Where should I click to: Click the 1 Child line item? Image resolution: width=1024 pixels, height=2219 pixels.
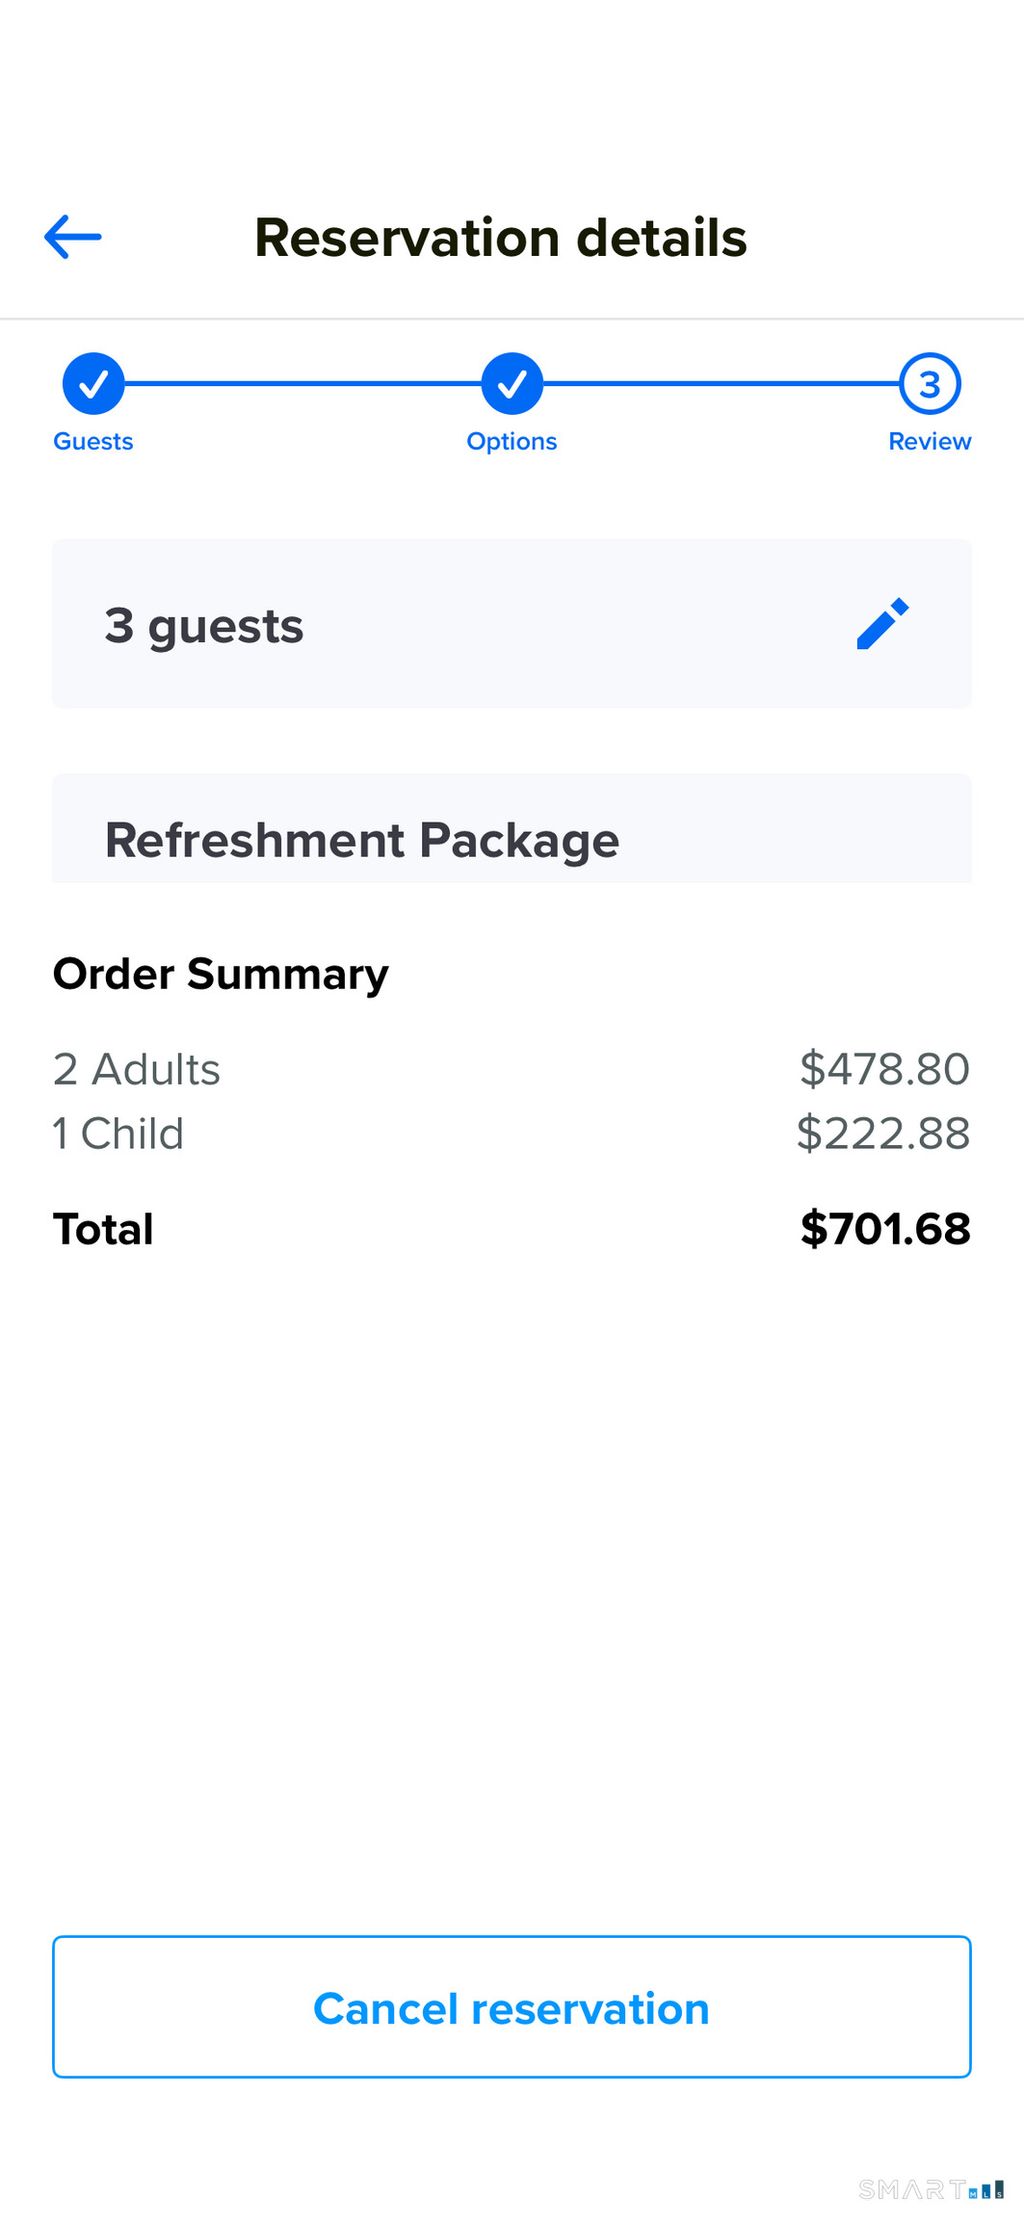[118, 1133]
